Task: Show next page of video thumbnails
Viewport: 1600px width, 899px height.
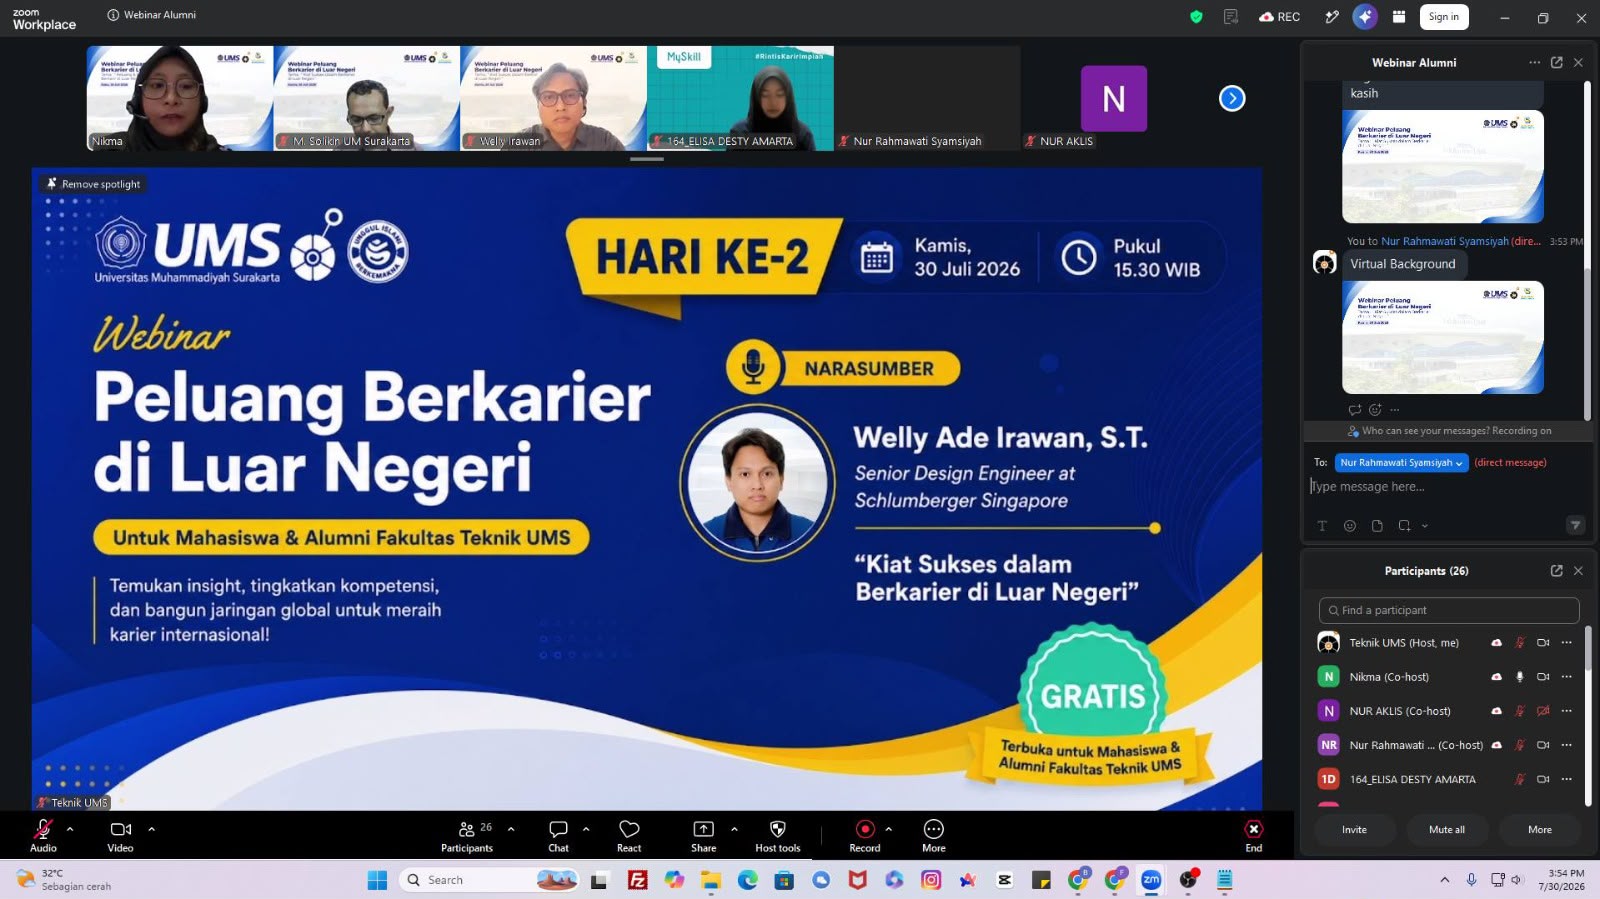Action: [x=1232, y=98]
